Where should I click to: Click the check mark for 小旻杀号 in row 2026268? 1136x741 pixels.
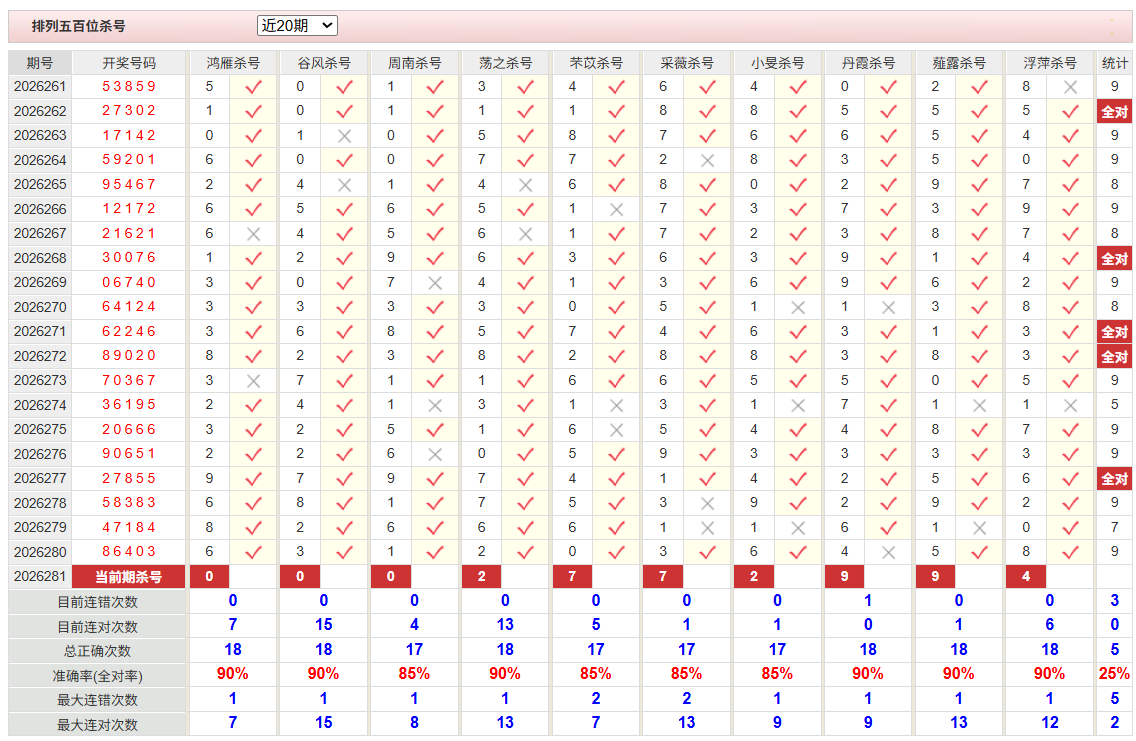point(798,259)
